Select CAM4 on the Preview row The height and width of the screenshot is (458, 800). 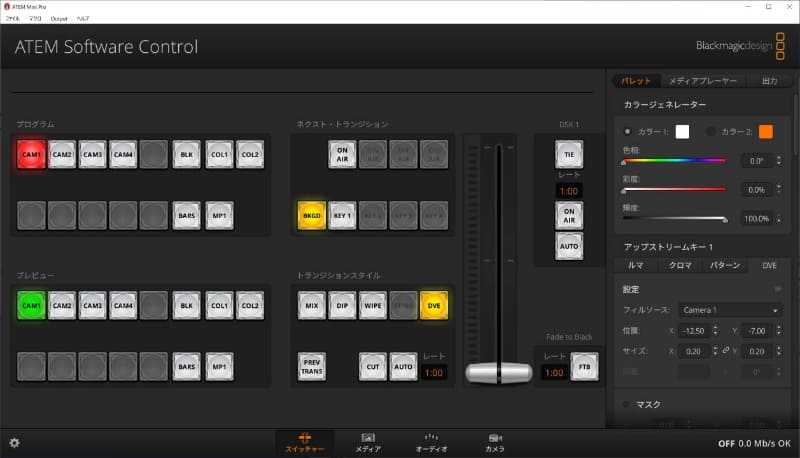[x=123, y=305]
